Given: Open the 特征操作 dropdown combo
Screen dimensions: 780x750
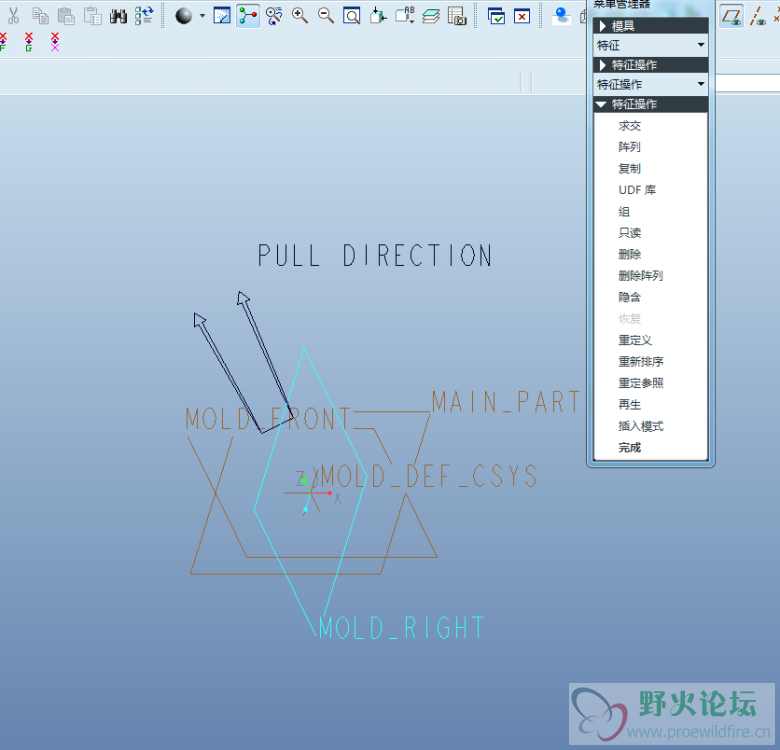Looking at the screenshot, I should (x=651, y=85).
